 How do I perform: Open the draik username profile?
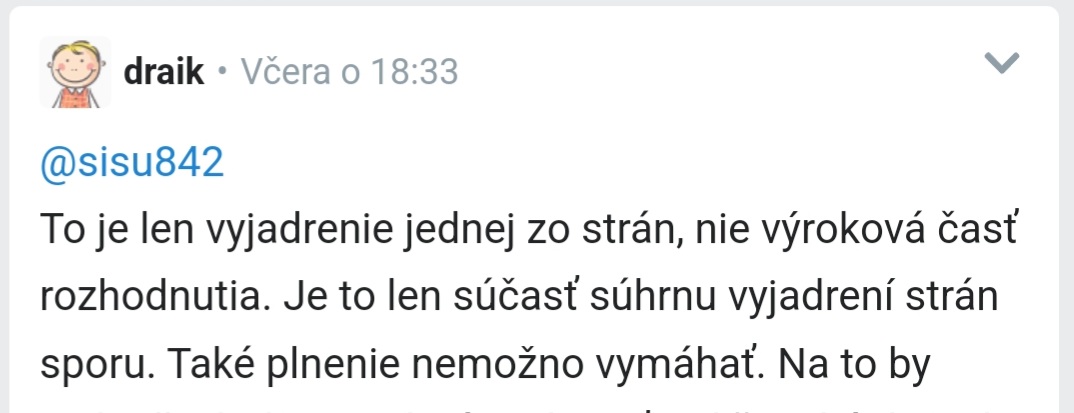pos(163,72)
